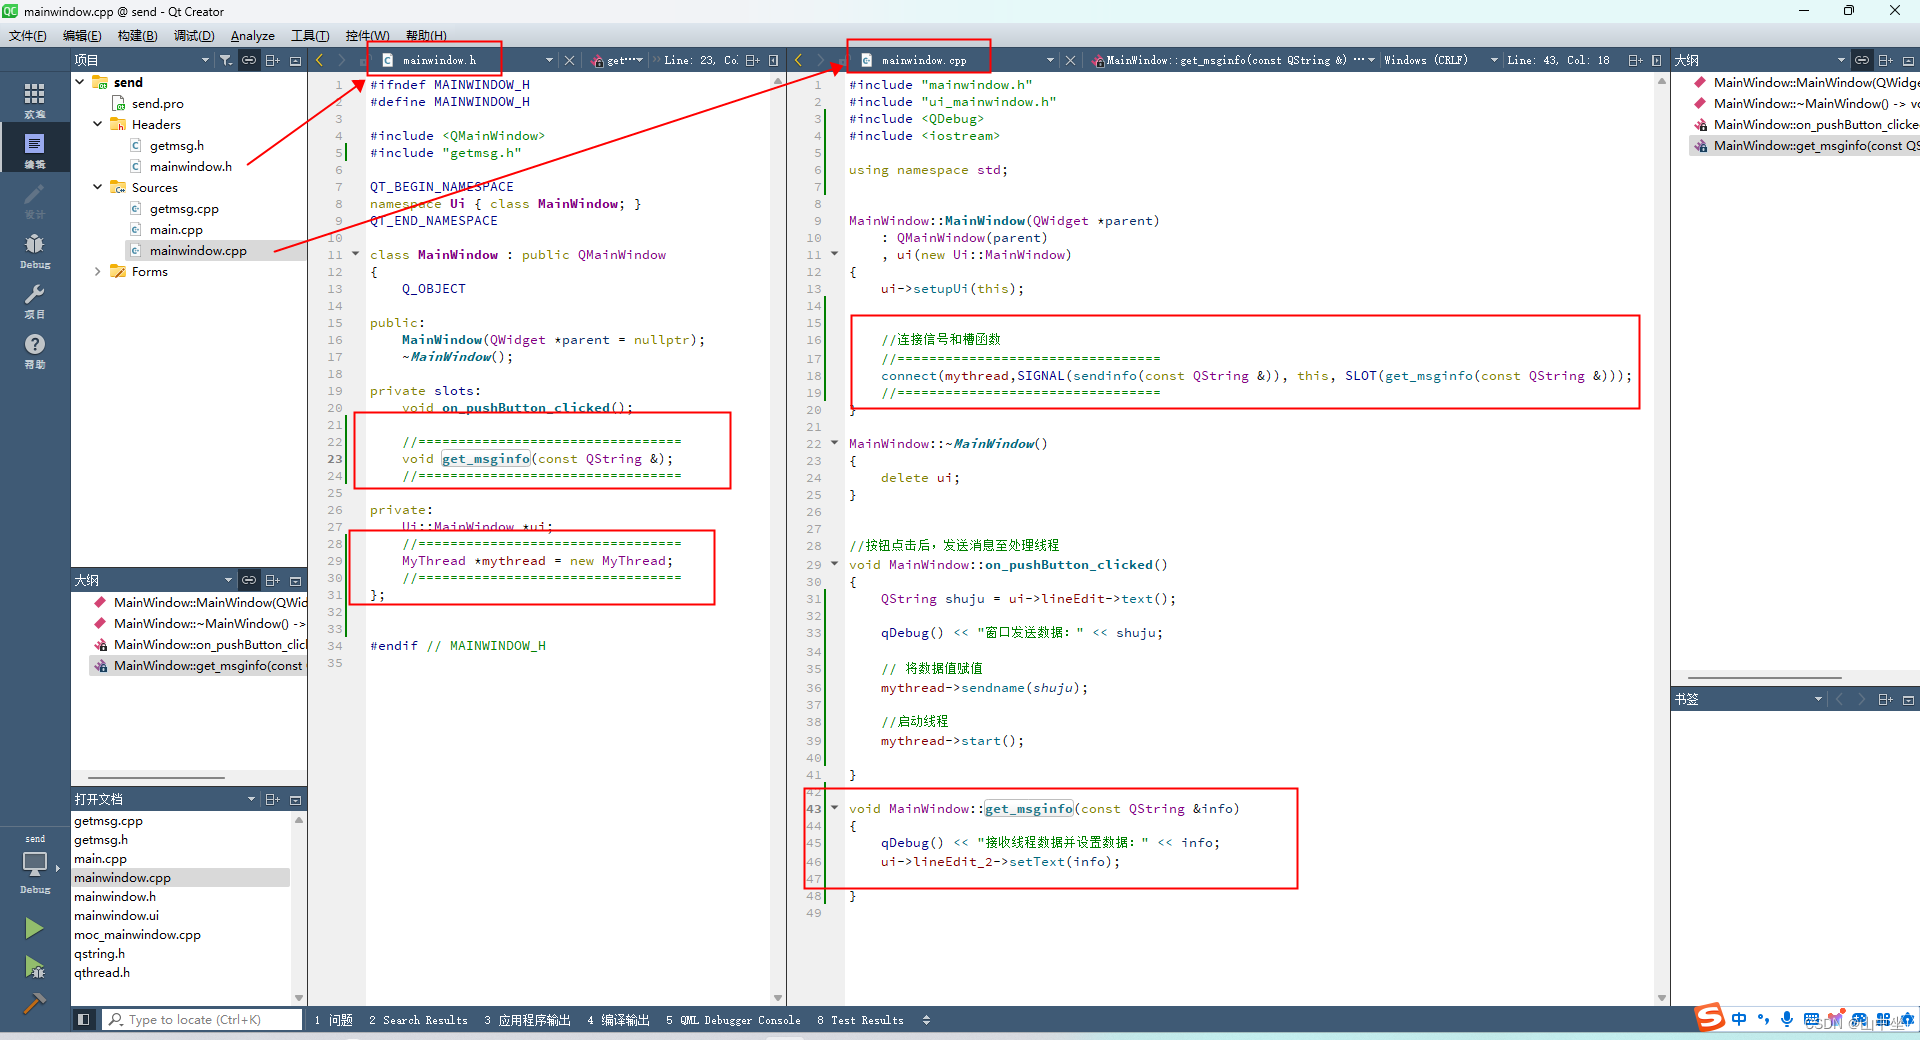1920x1040 pixels.
Task: Split the left editor view
Action: pos(752,60)
